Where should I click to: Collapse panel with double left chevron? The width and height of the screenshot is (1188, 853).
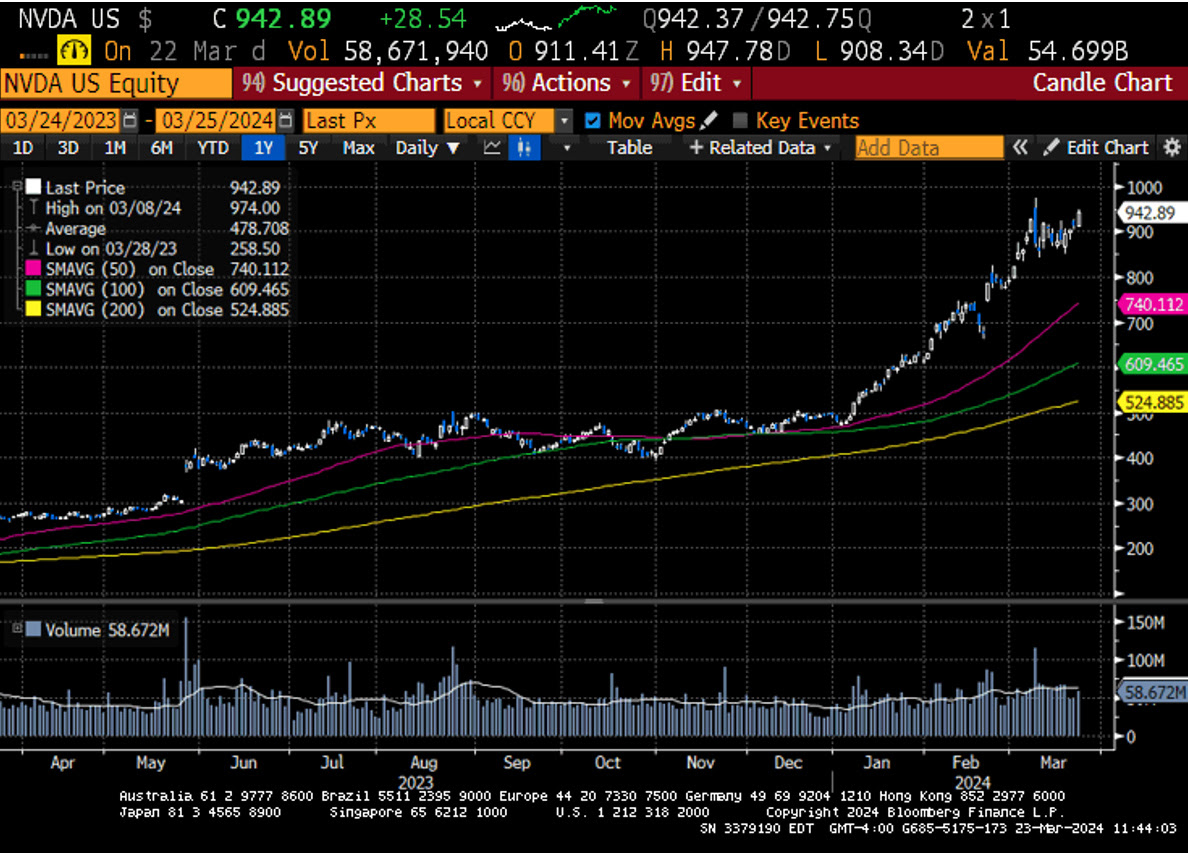[x=1021, y=147]
